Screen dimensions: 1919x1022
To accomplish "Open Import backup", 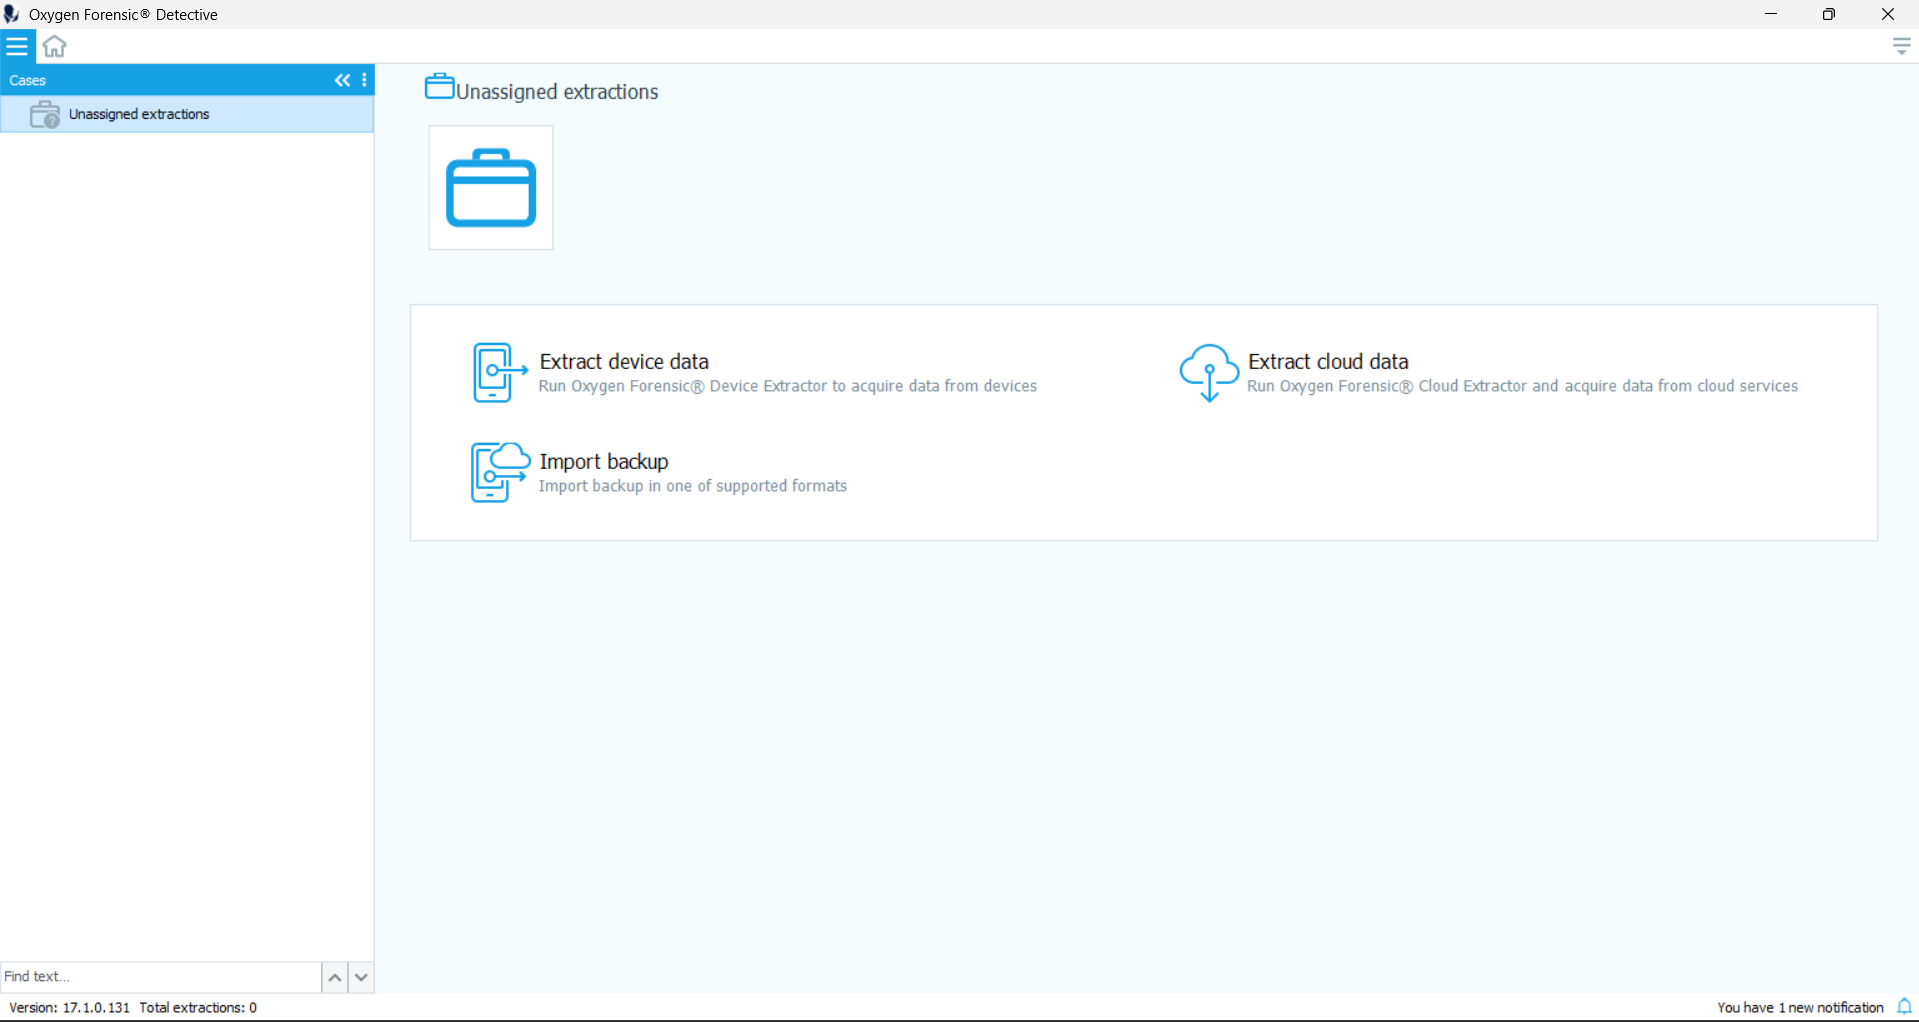I will coord(604,461).
